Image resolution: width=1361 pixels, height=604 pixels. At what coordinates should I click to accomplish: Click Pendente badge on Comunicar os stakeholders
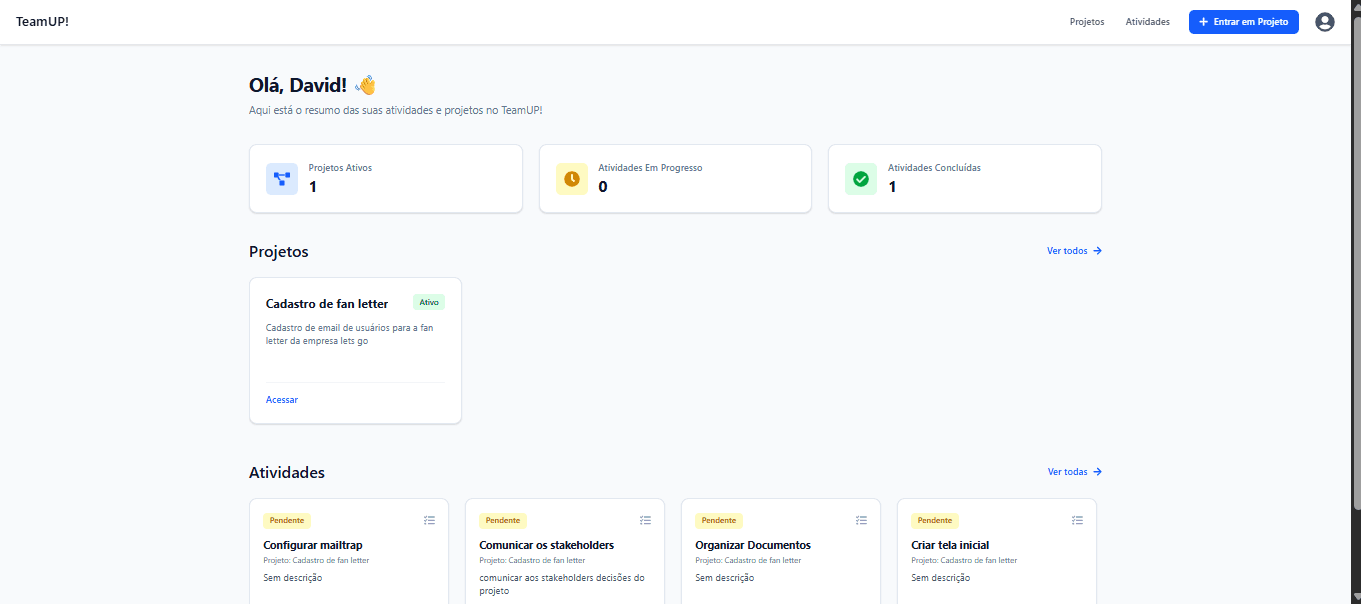pyautogui.click(x=503, y=521)
